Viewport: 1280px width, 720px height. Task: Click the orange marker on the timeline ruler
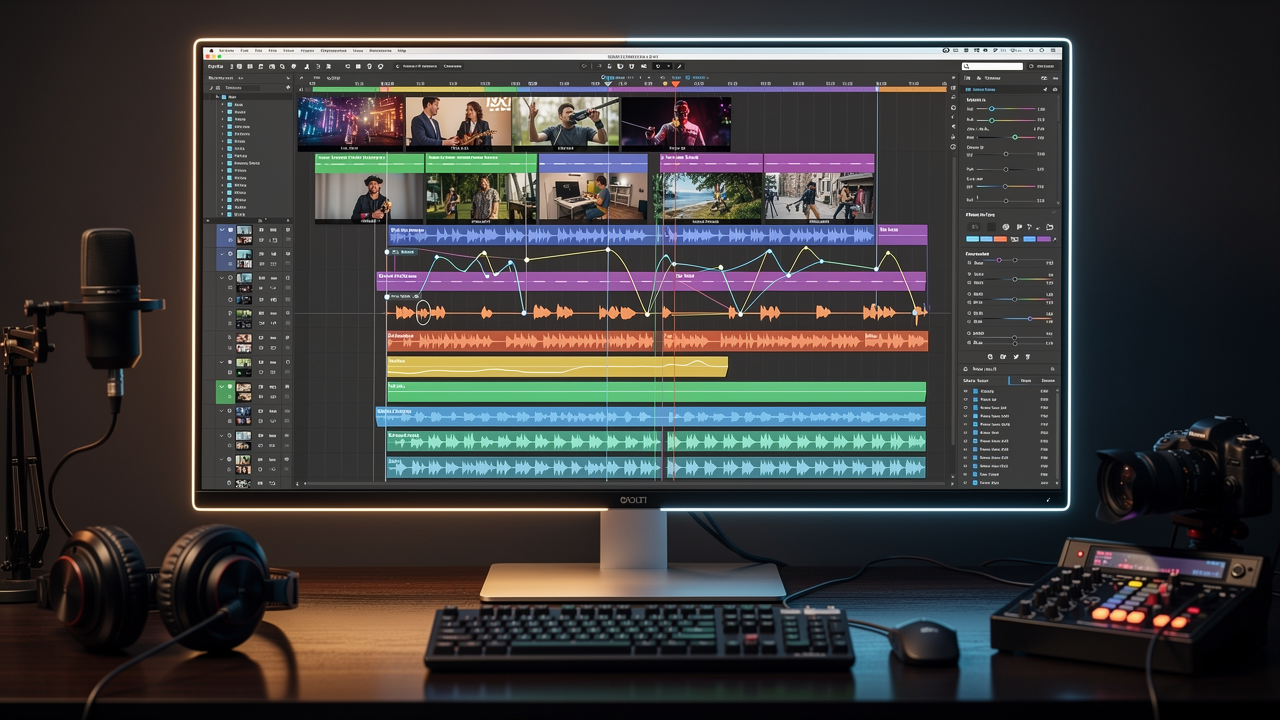click(675, 84)
